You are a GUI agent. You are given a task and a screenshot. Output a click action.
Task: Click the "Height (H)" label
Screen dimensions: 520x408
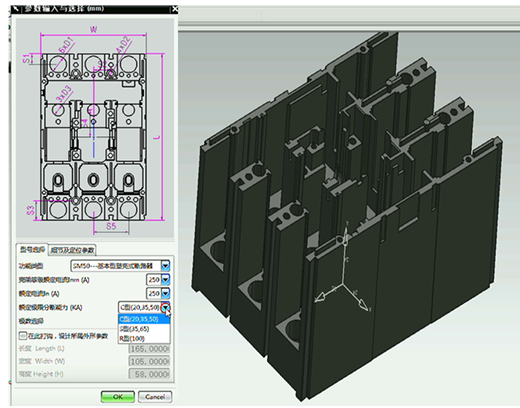[x=41, y=374]
